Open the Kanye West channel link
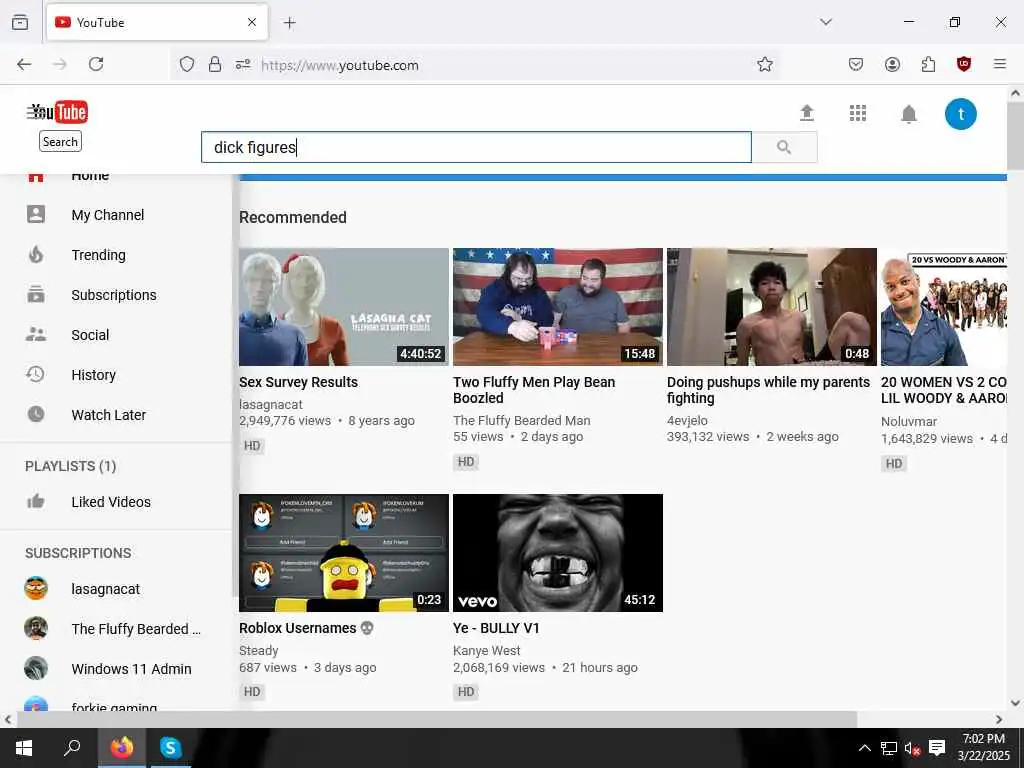1024x768 pixels. 487,650
